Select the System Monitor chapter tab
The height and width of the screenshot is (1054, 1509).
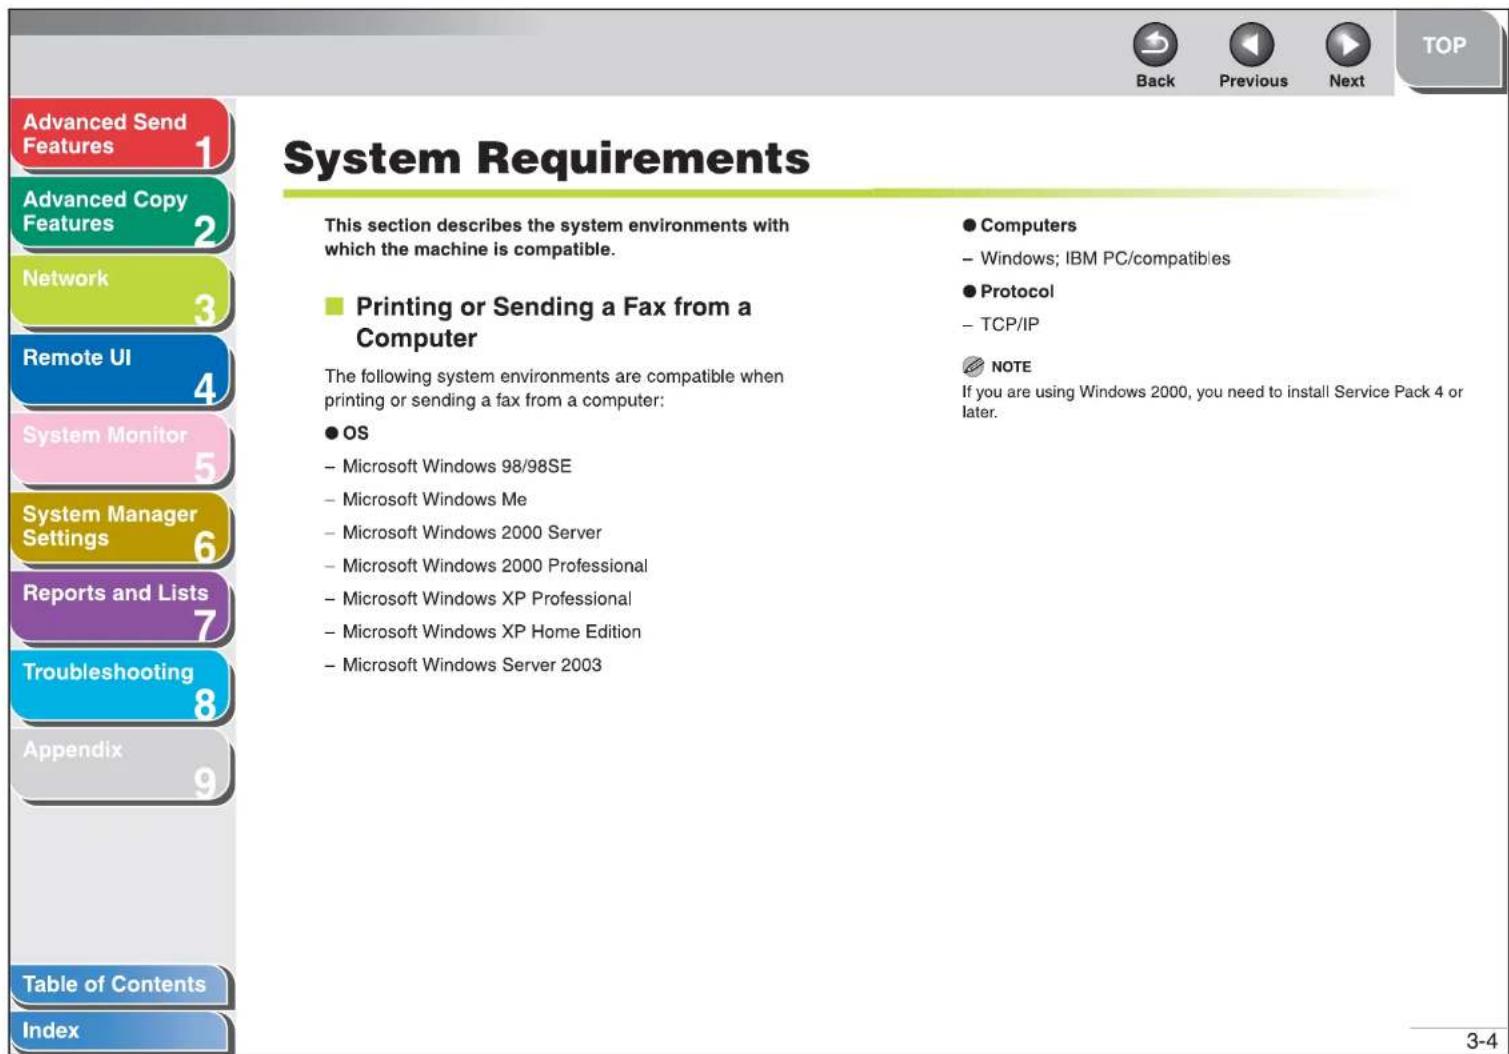(x=121, y=449)
